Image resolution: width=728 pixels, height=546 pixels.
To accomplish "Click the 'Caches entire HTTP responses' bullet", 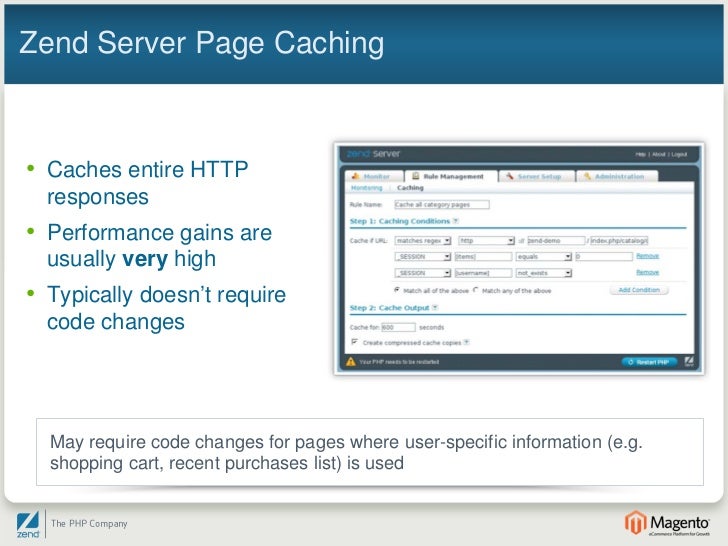I will coord(148,183).
